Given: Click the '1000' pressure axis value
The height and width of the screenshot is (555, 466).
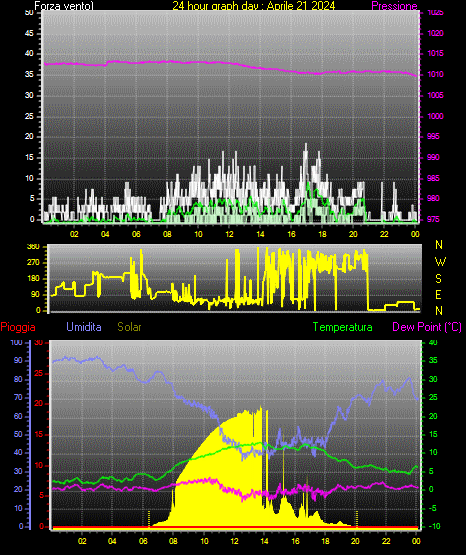Looking at the screenshot, I should click(x=435, y=116).
